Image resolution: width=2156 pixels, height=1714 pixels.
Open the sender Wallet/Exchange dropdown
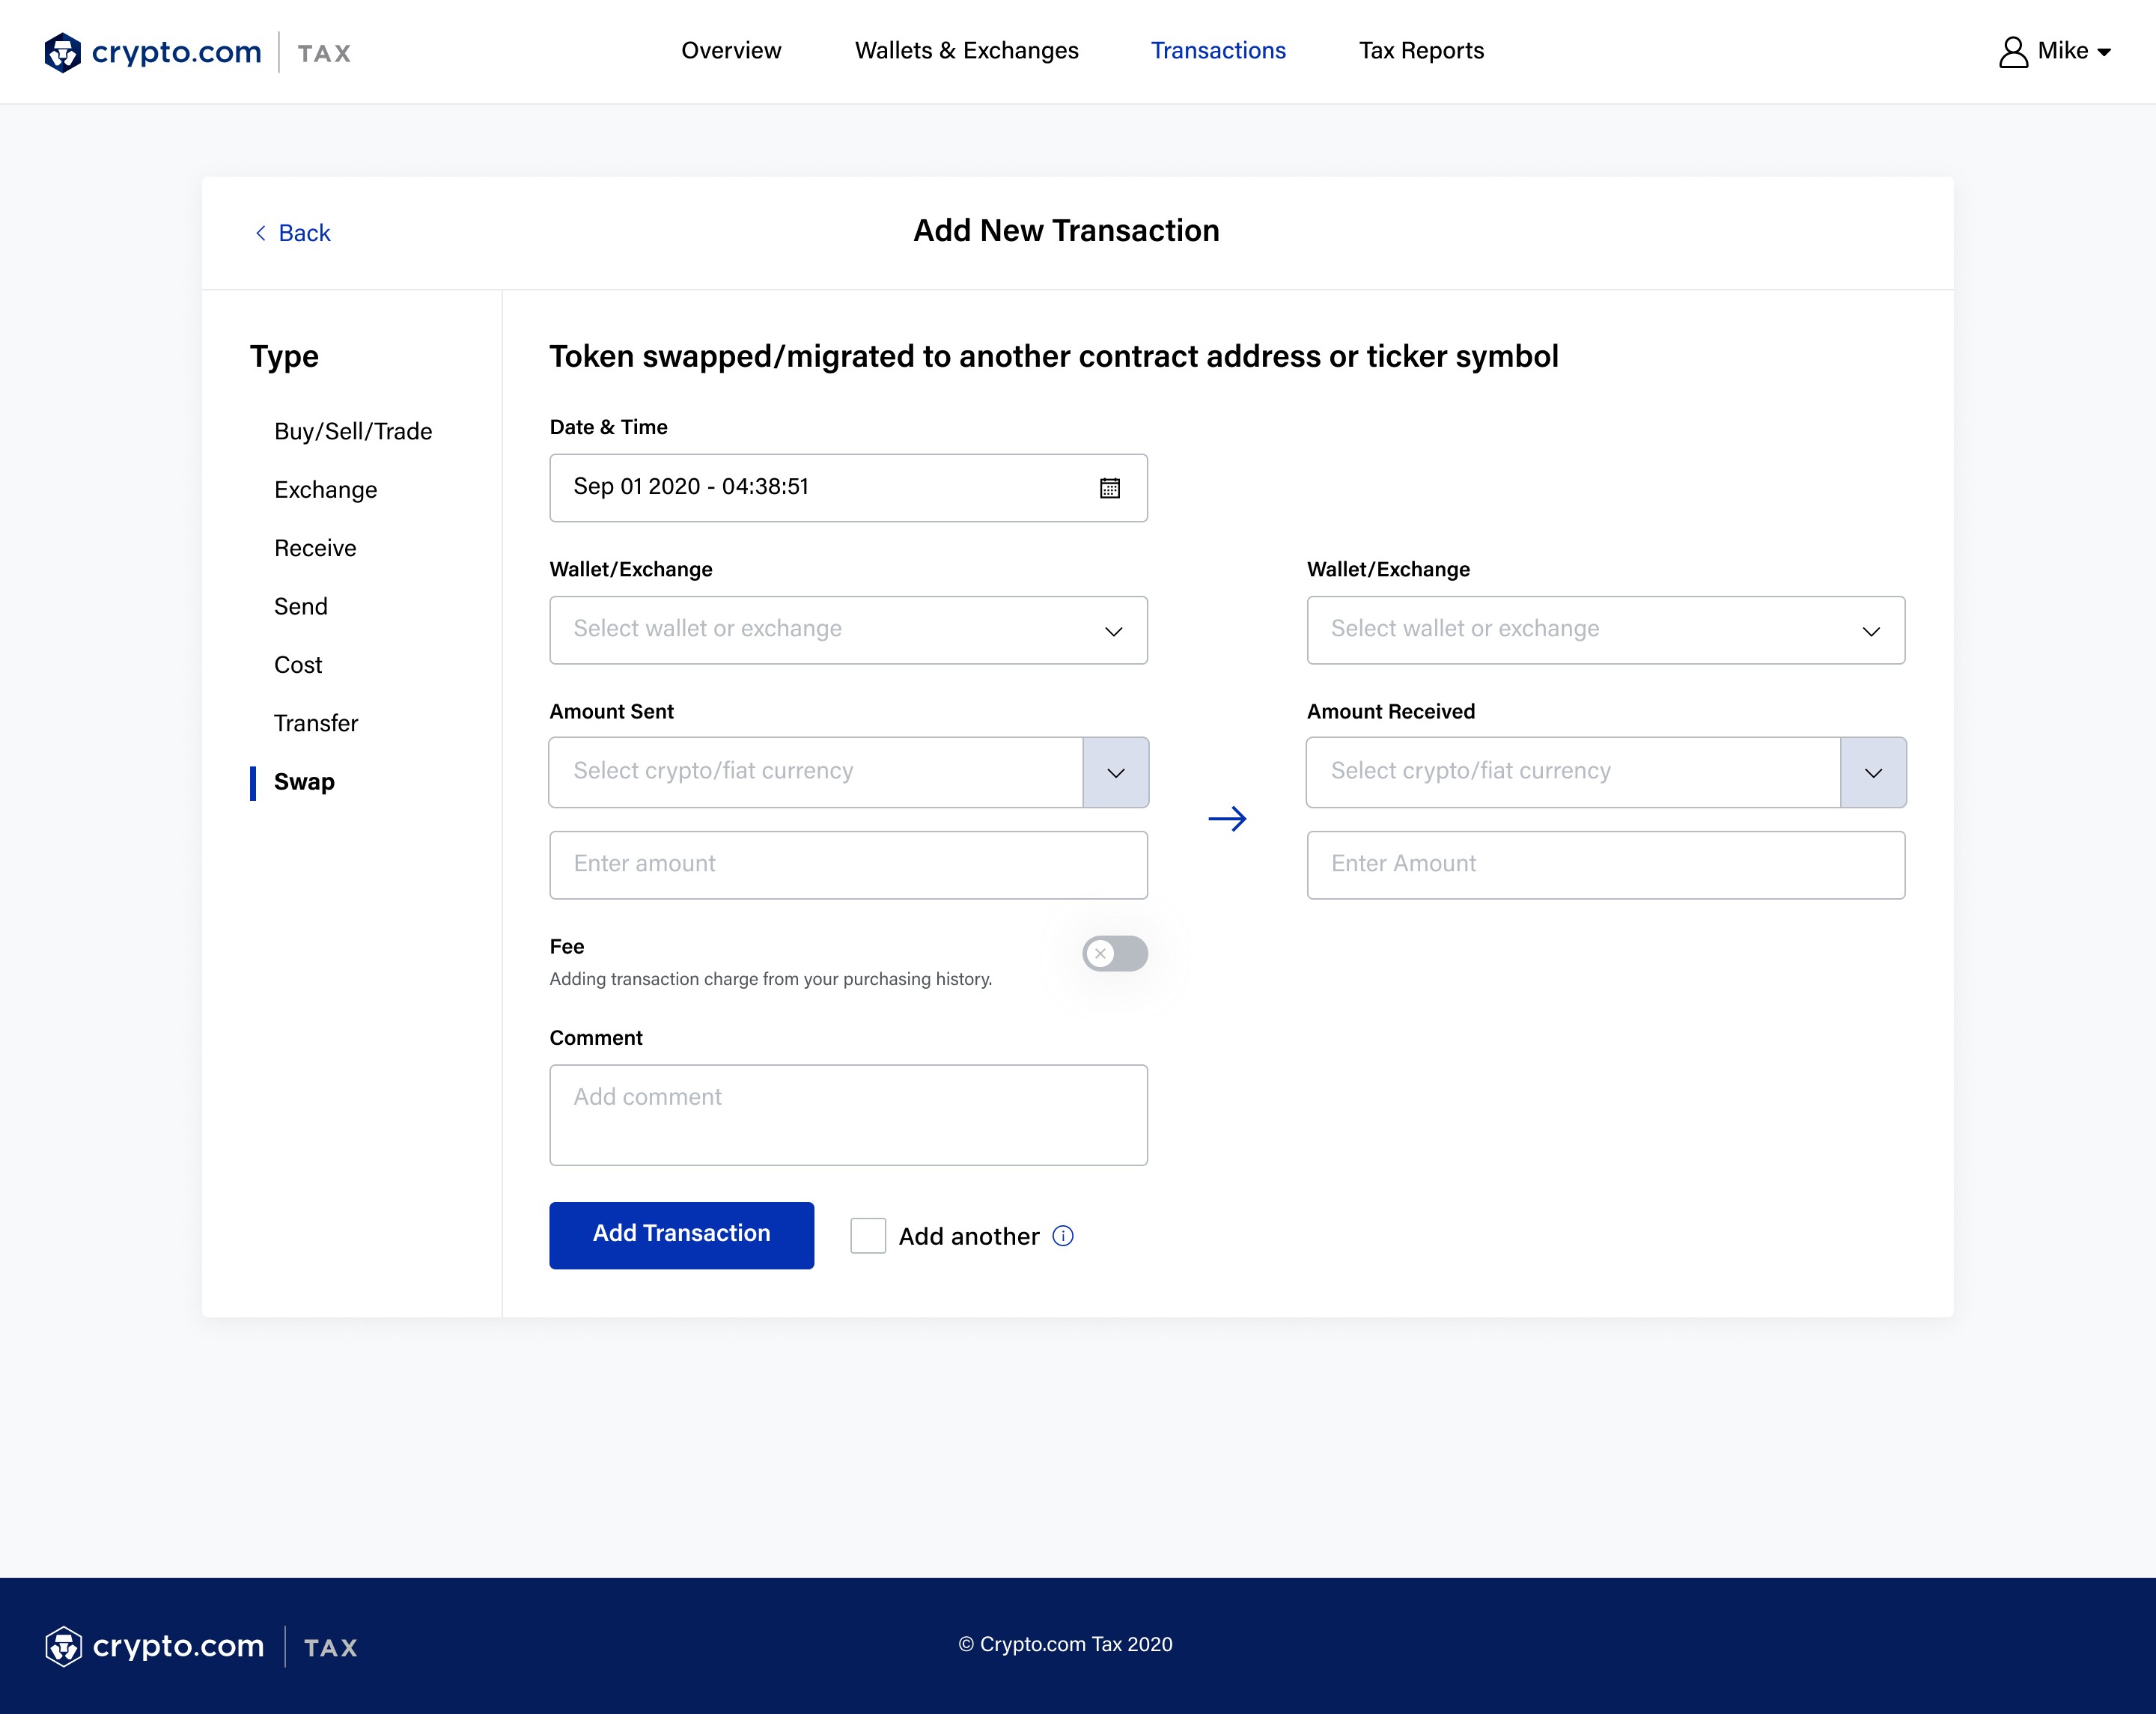[x=848, y=630]
